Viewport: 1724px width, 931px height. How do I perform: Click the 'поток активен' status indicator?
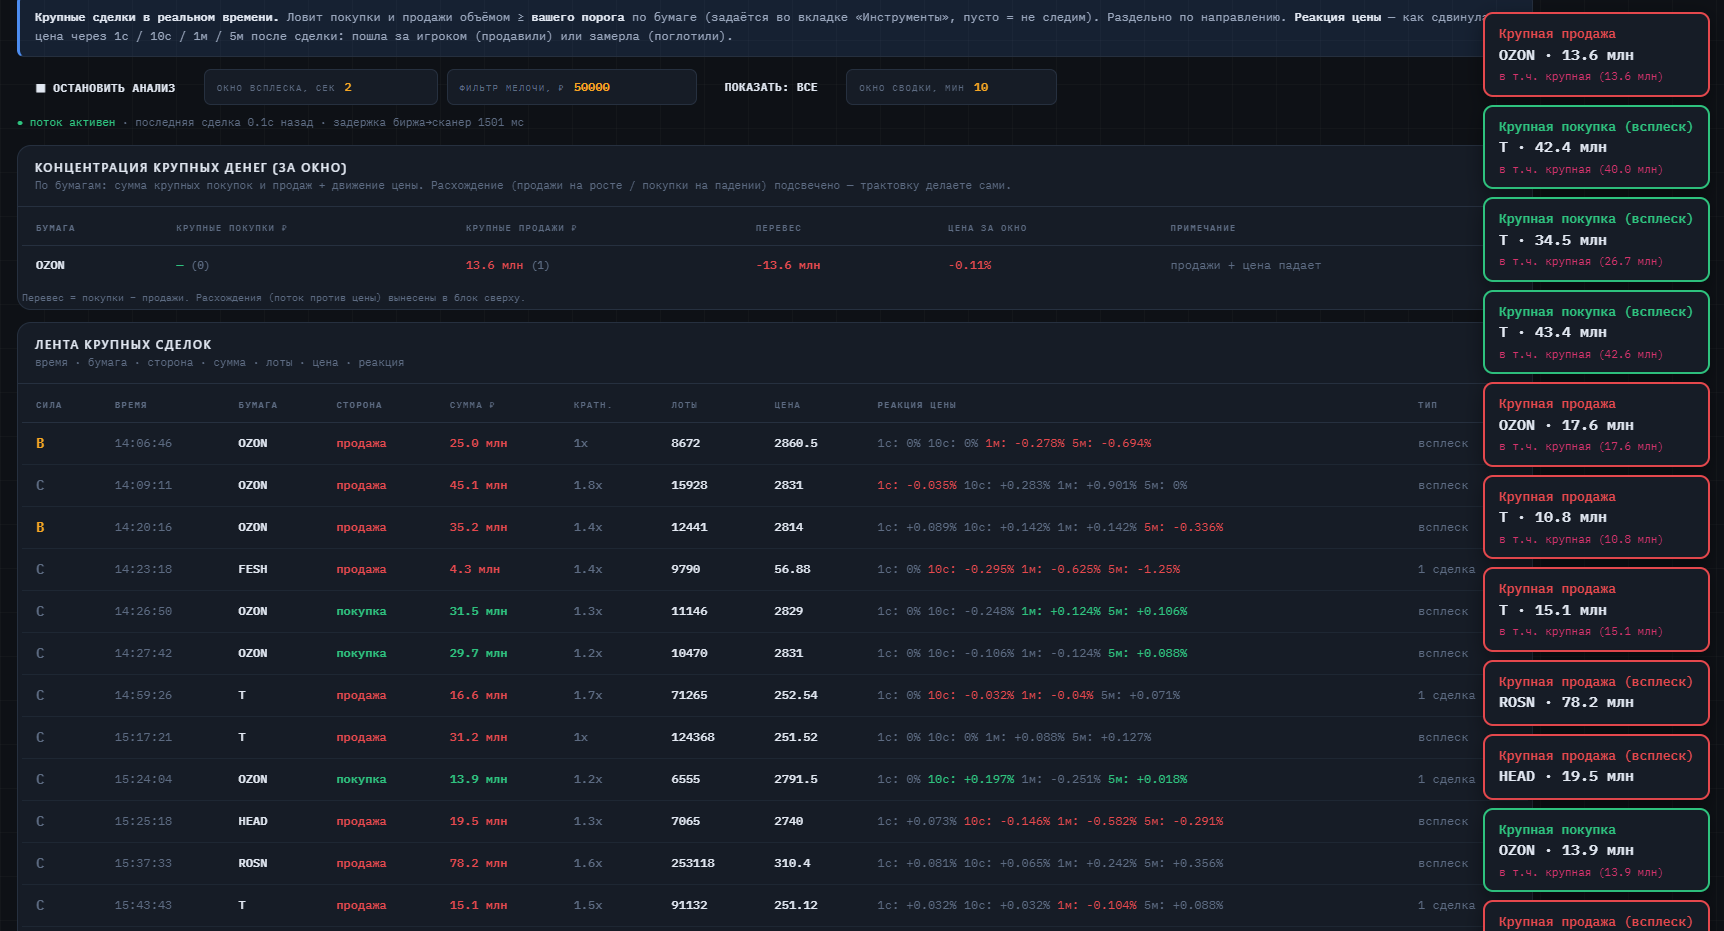[x=67, y=122]
